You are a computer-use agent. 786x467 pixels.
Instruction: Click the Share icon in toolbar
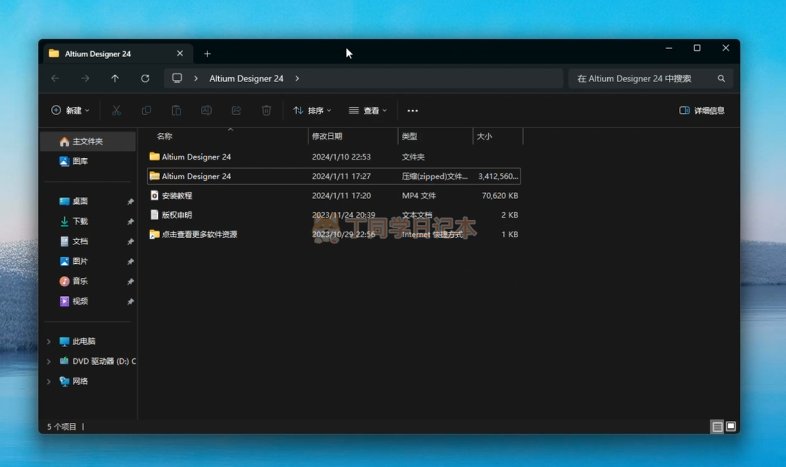pyautogui.click(x=236, y=110)
